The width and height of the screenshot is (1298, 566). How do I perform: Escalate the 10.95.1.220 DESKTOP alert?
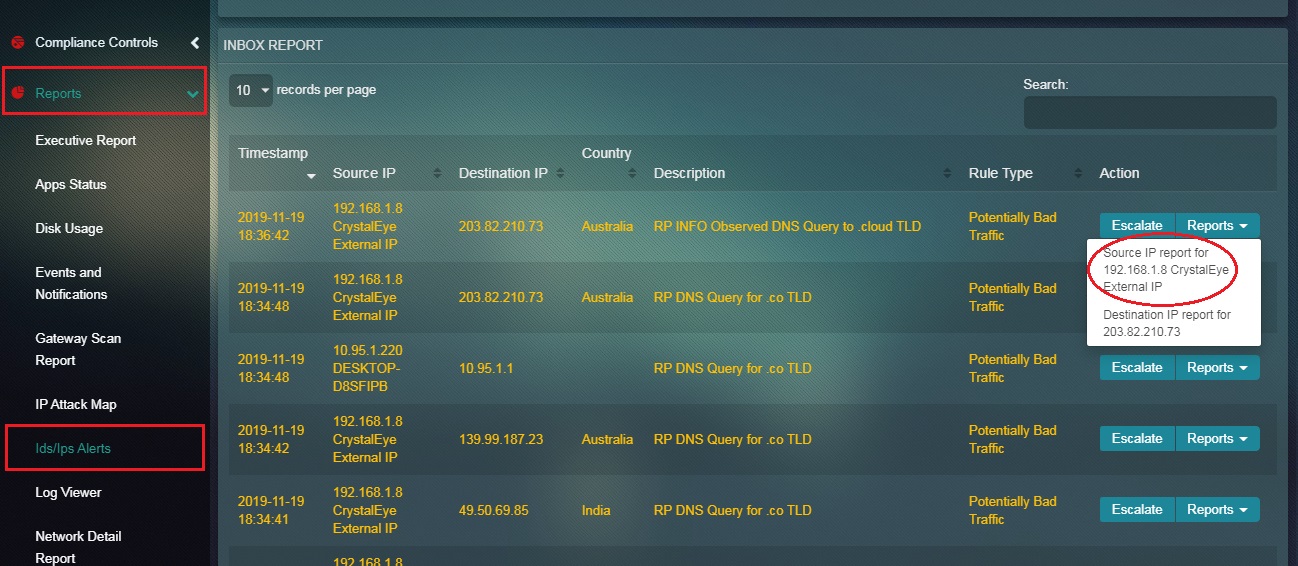click(1137, 368)
